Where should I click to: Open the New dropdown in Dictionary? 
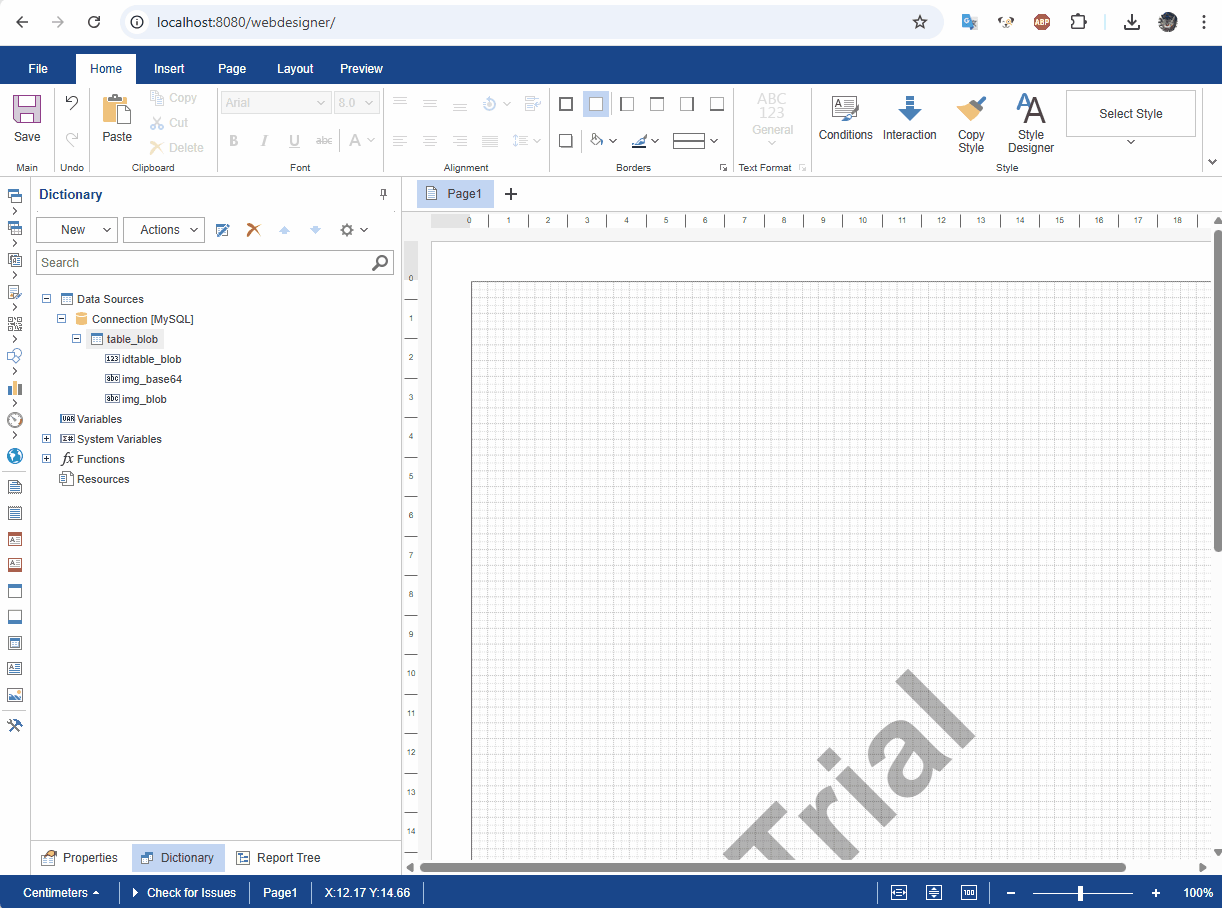tap(77, 230)
